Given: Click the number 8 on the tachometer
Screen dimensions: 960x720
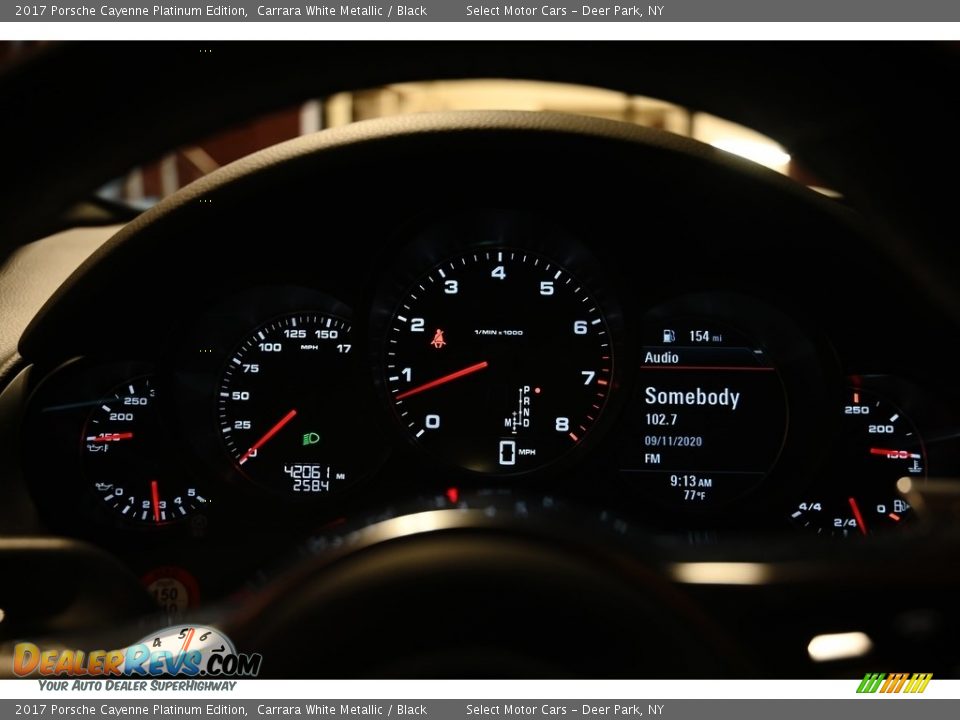Looking at the screenshot, I should (562, 424).
